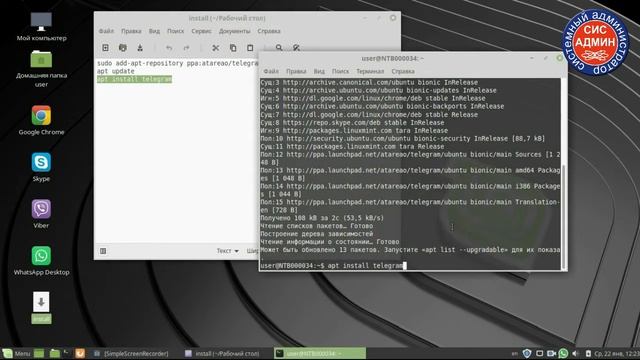Open the file manager launcher on taskbar
This screenshot has width=640, height=360.
[x=54, y=353]
